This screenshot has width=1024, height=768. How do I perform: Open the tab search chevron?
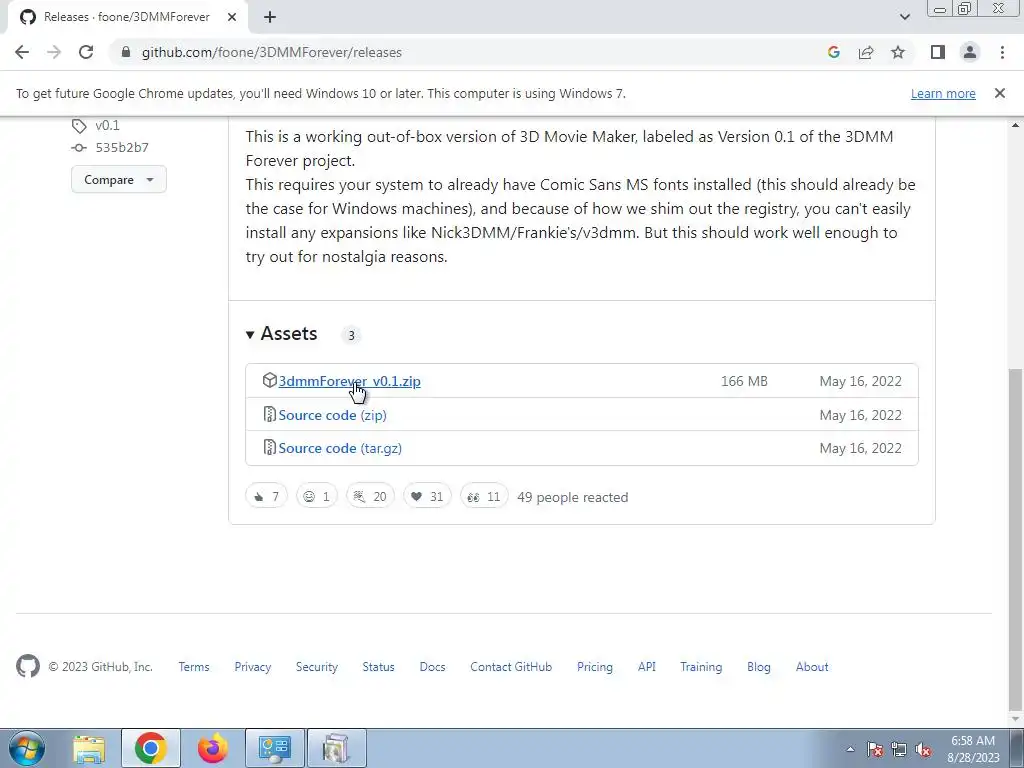point(904,17)
